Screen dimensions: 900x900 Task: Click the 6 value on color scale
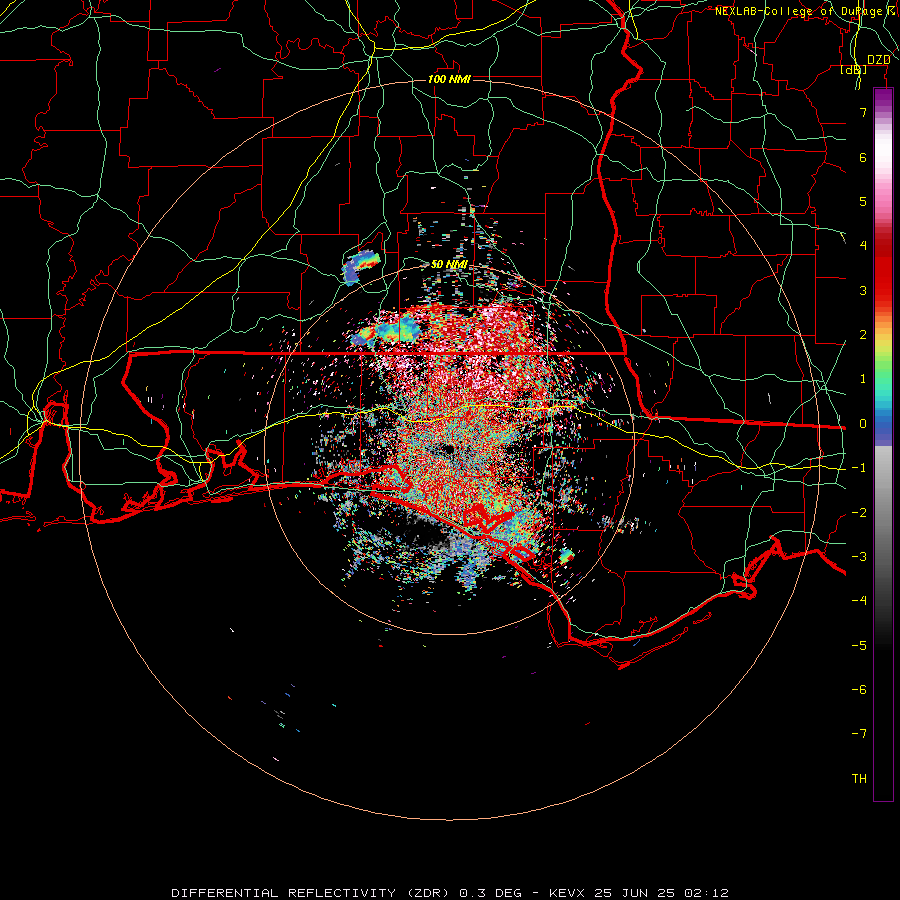863,157
